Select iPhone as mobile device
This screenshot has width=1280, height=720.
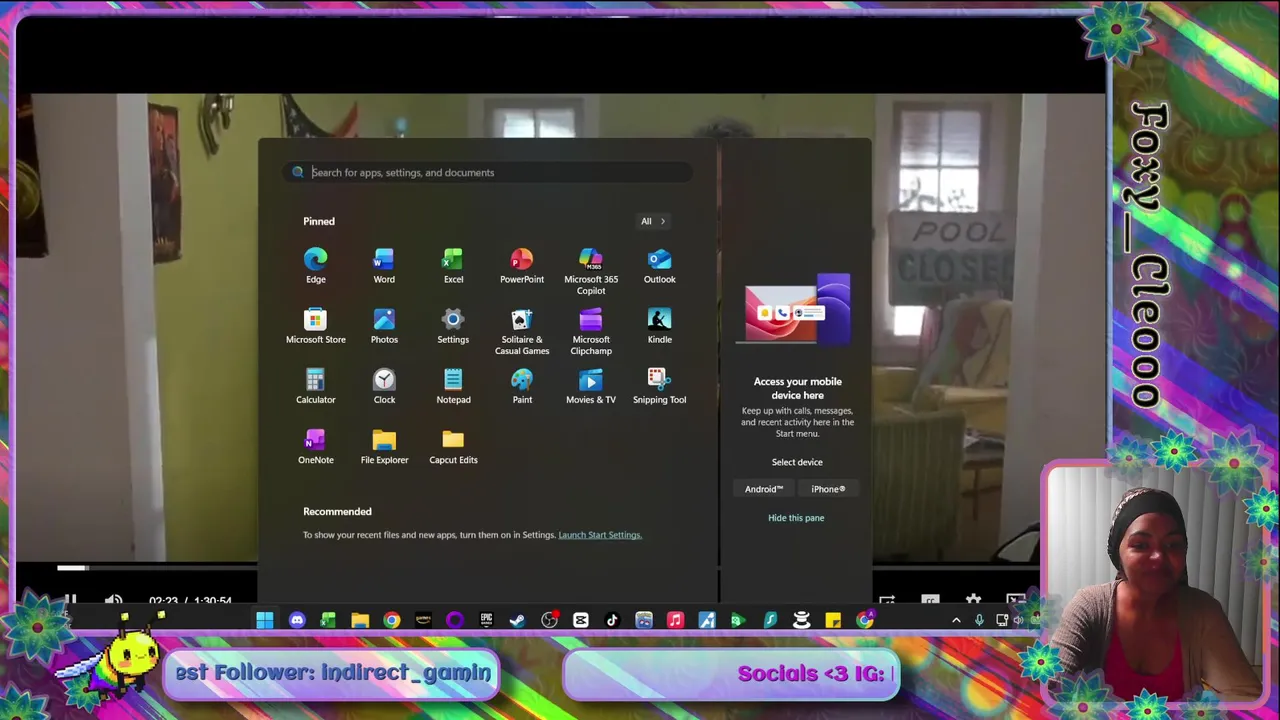[828, 489]
